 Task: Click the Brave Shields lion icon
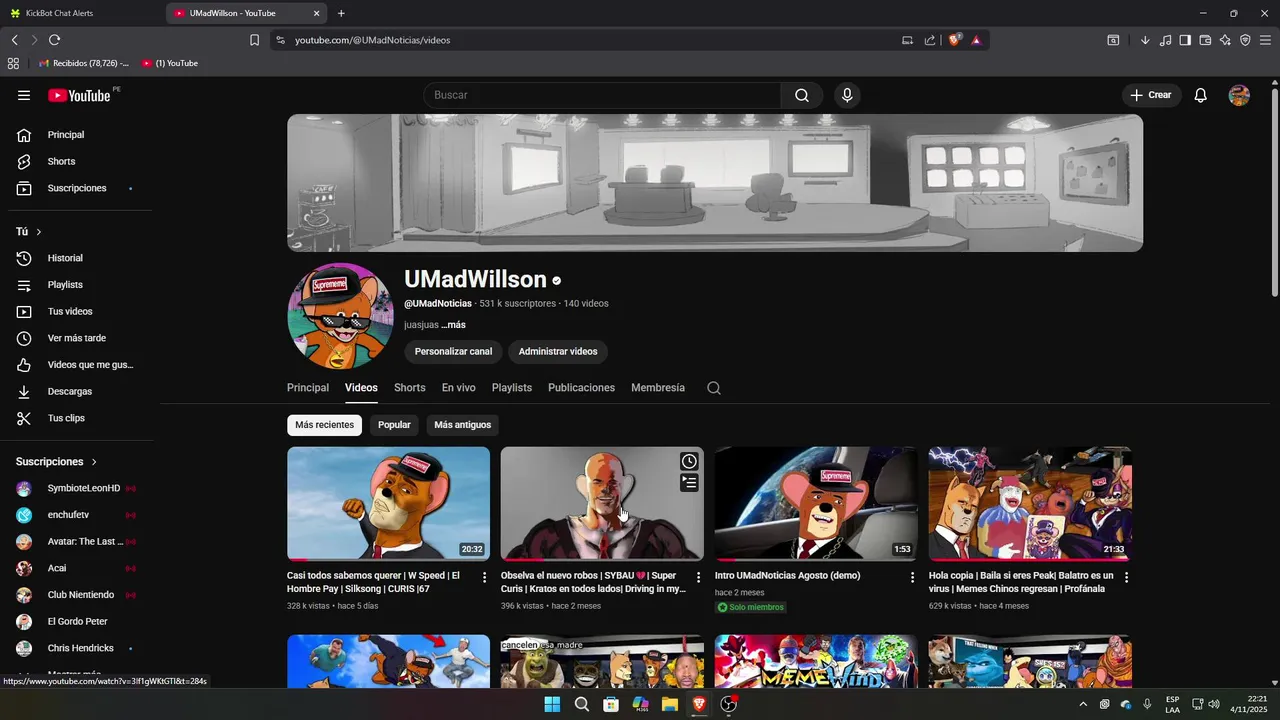pyautogui.click(x=955, y=40)
